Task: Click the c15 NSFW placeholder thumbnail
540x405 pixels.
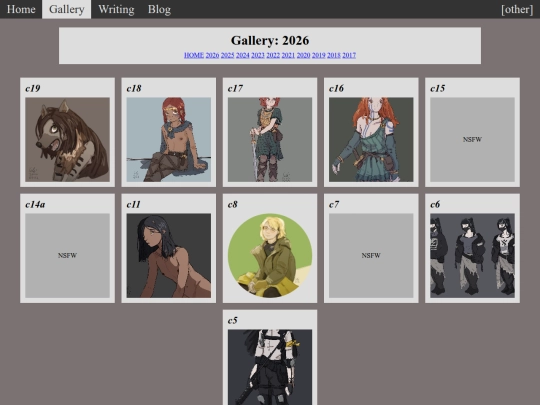Action: (472, 139)
